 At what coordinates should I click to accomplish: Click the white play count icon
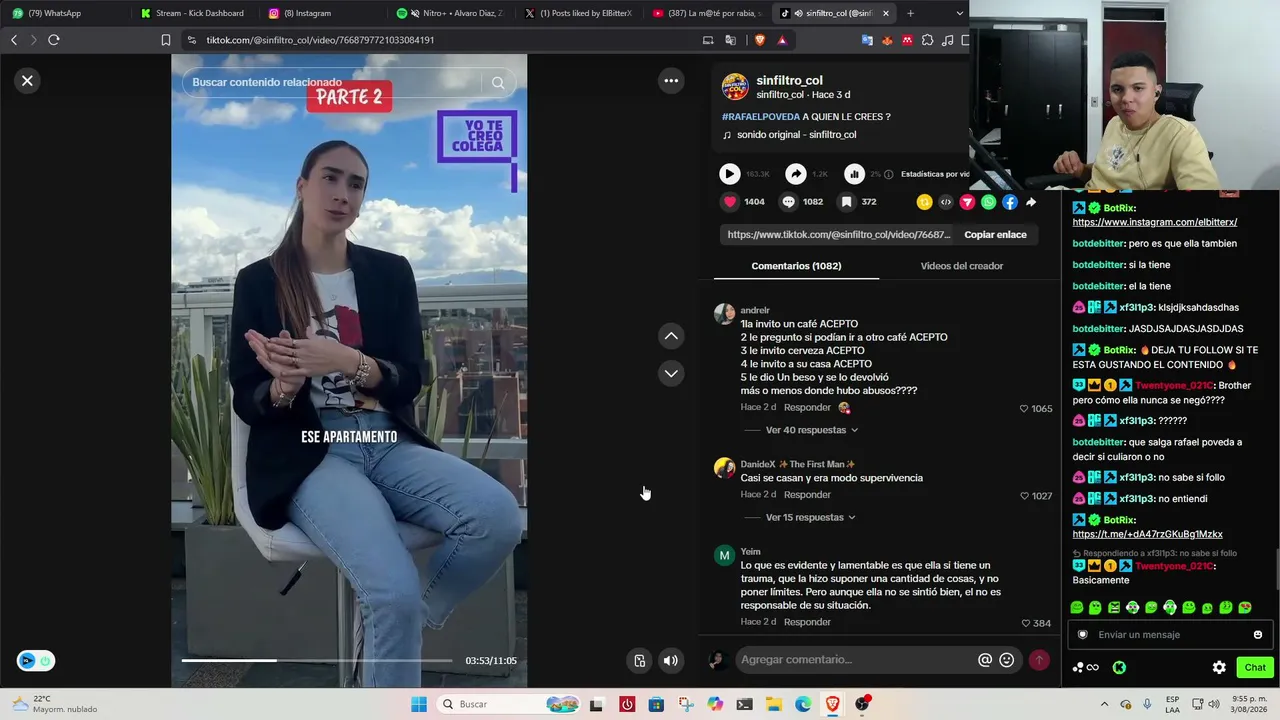pos(729,174)
